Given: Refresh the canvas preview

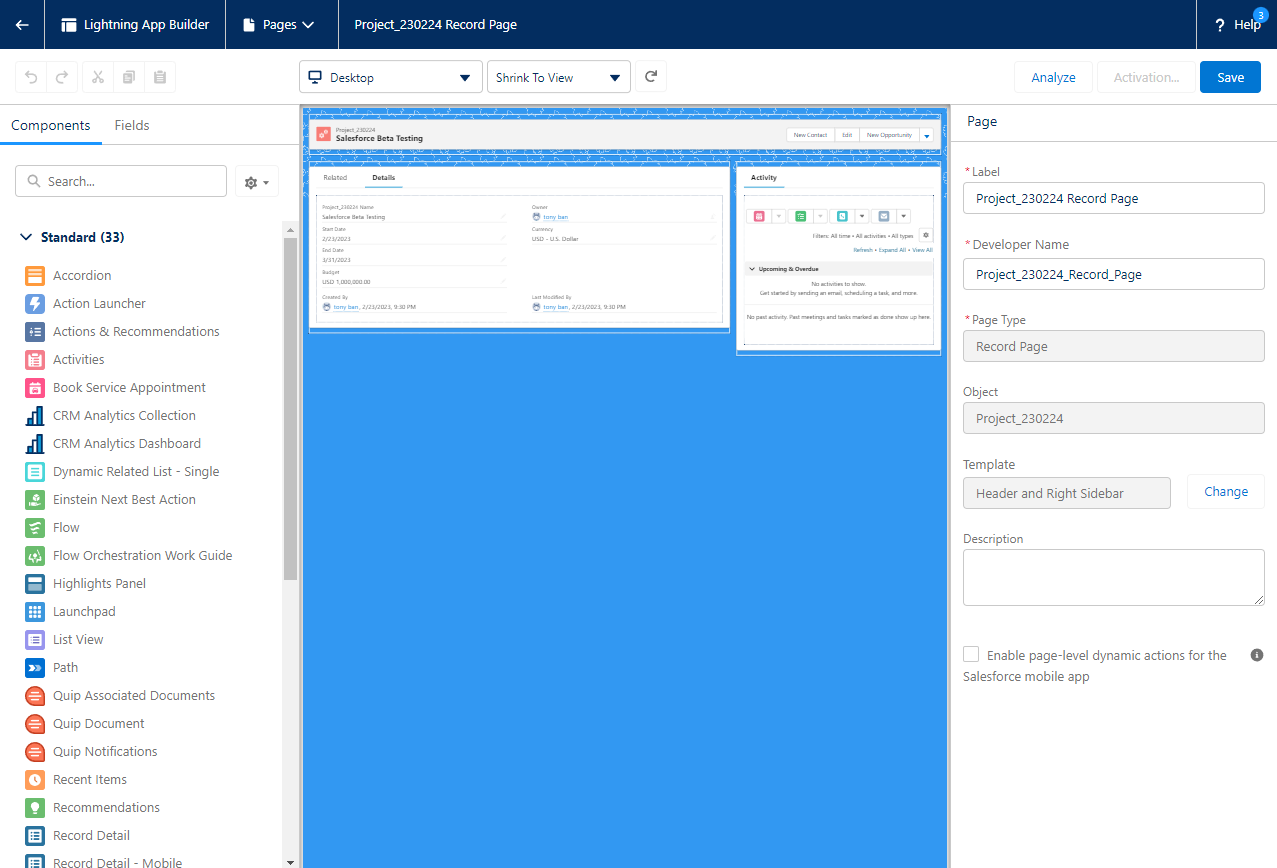Looking at the screenshot, I should (651, 77).
